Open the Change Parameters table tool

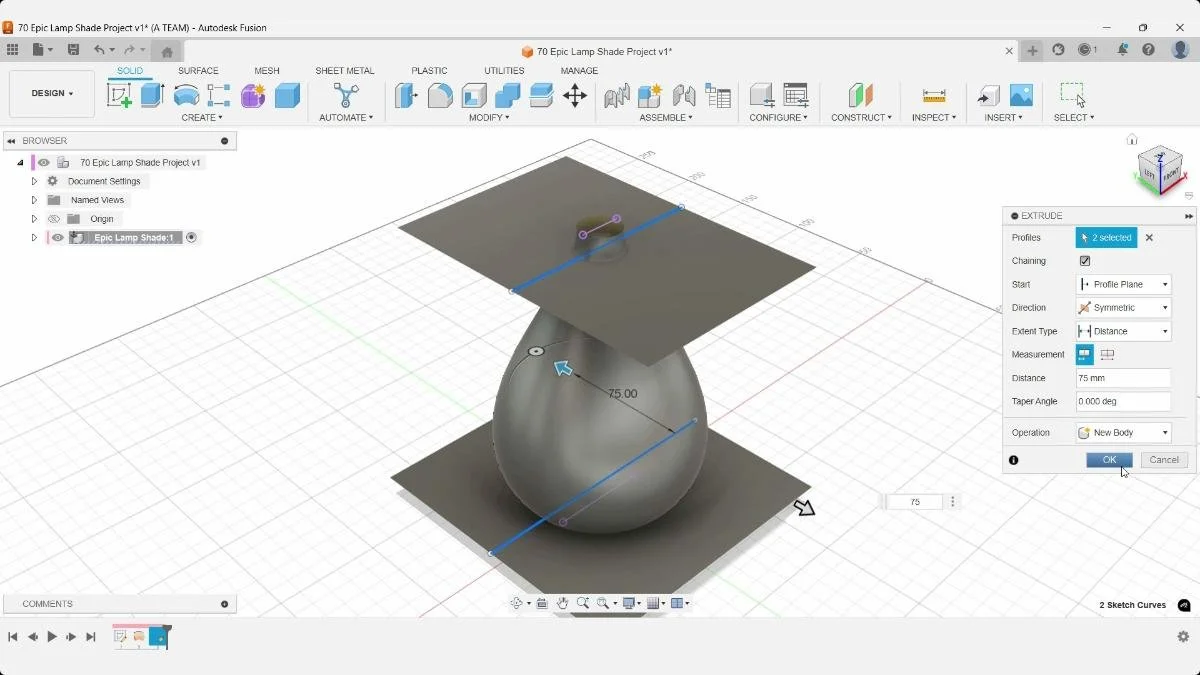(795, 95)
